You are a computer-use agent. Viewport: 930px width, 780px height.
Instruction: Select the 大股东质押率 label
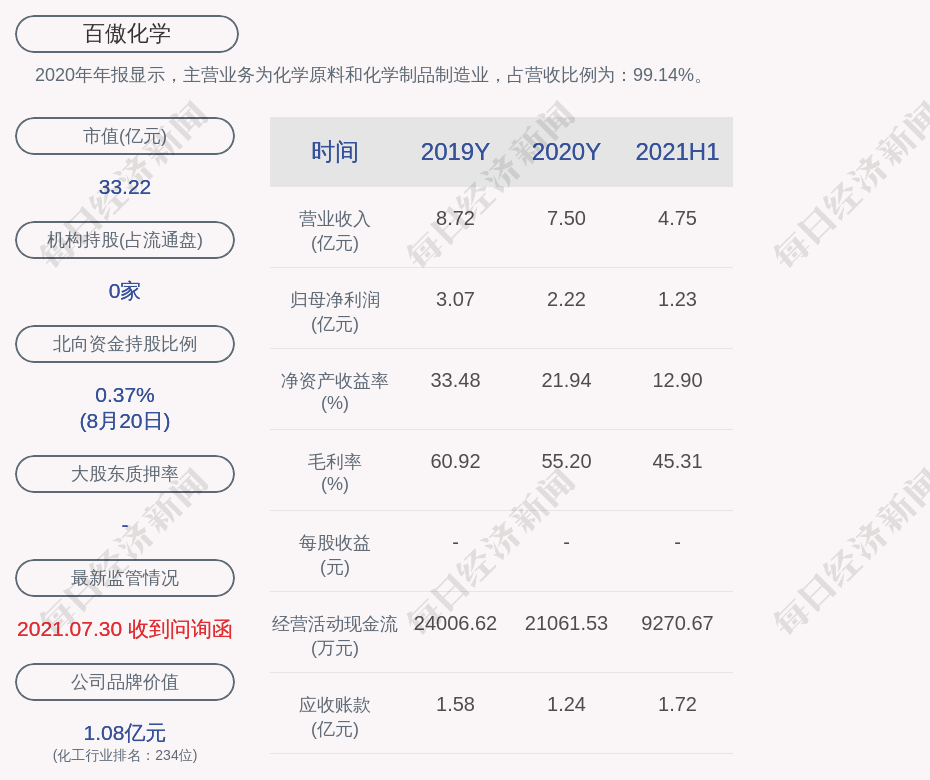pos(125,474)
